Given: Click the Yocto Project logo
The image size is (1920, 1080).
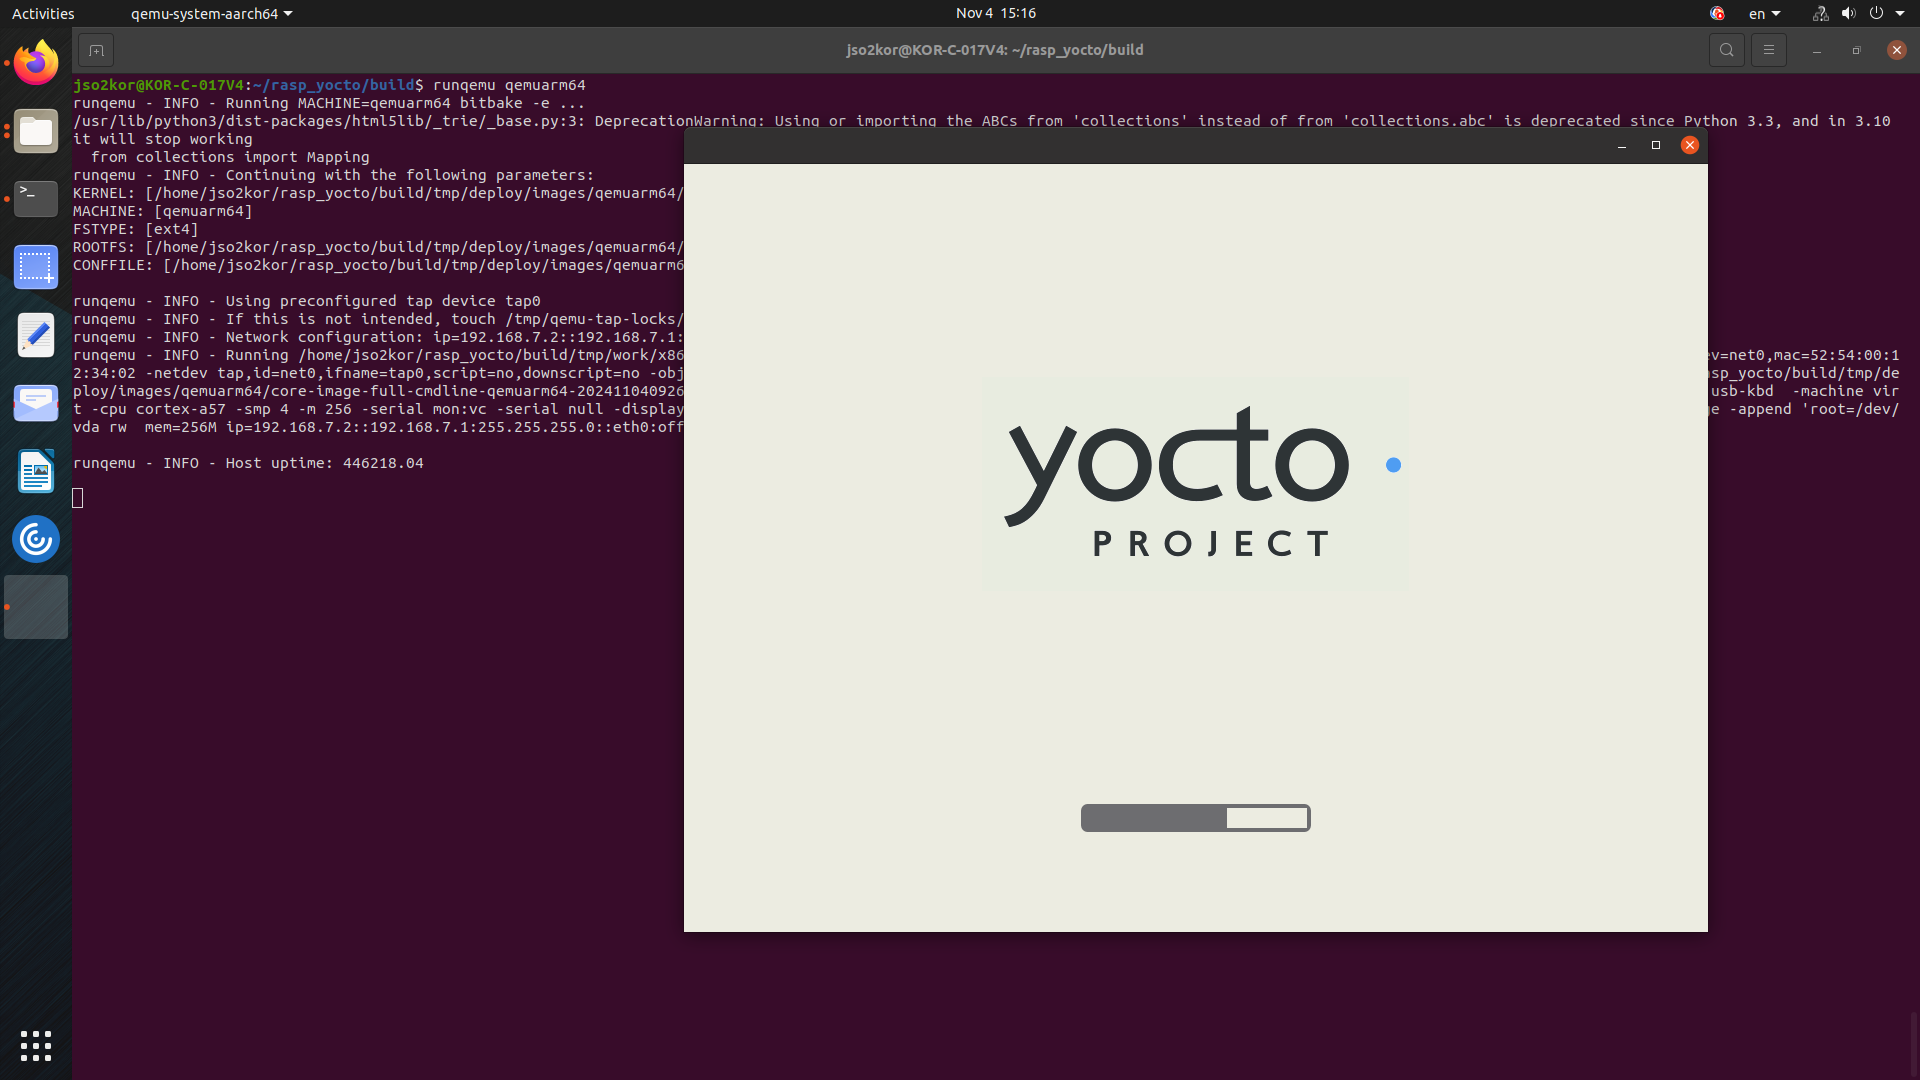Looking at the screenshot, I should click(x=1195, y=483).
